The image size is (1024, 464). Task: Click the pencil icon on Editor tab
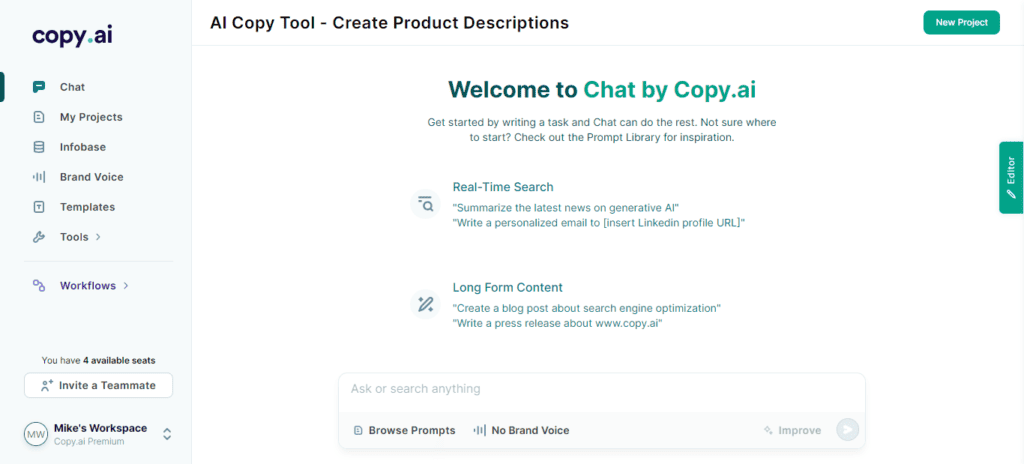pos(1011,193)
